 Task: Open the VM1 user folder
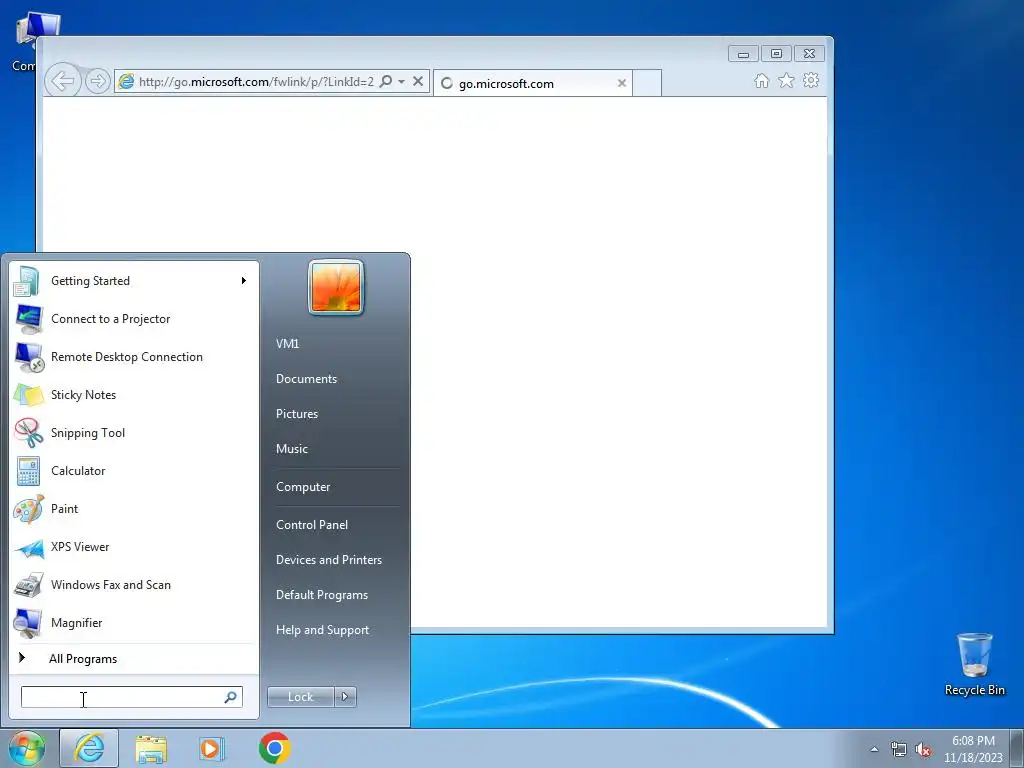coord(287,344)
